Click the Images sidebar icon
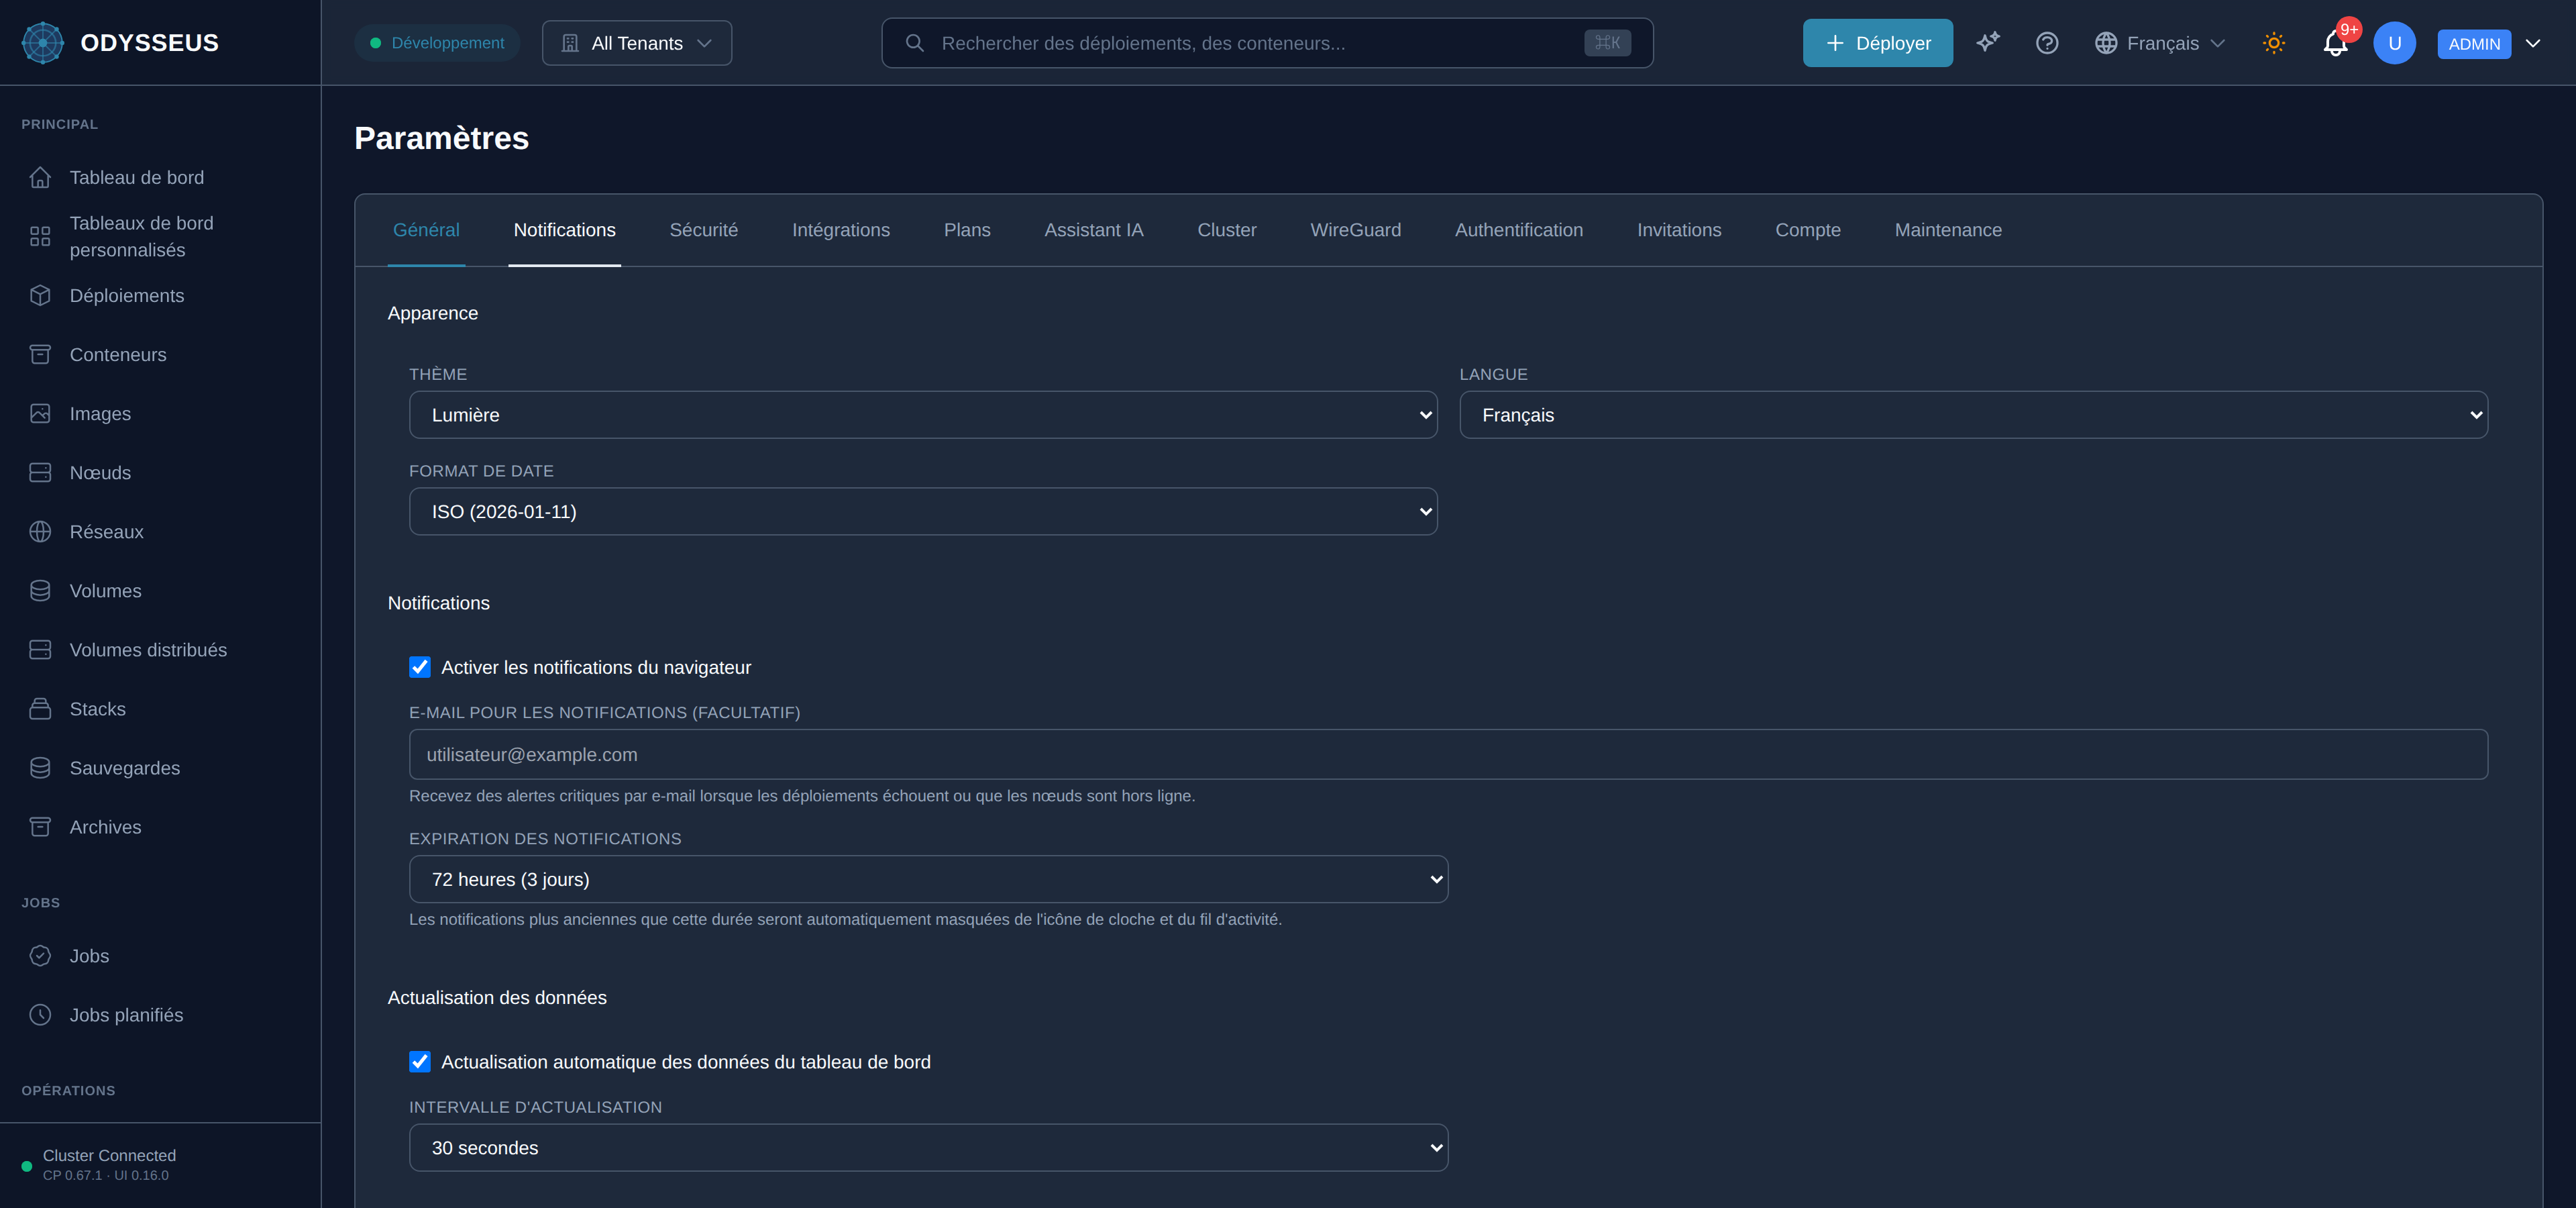2576x1208 pixels. (40, 413)
